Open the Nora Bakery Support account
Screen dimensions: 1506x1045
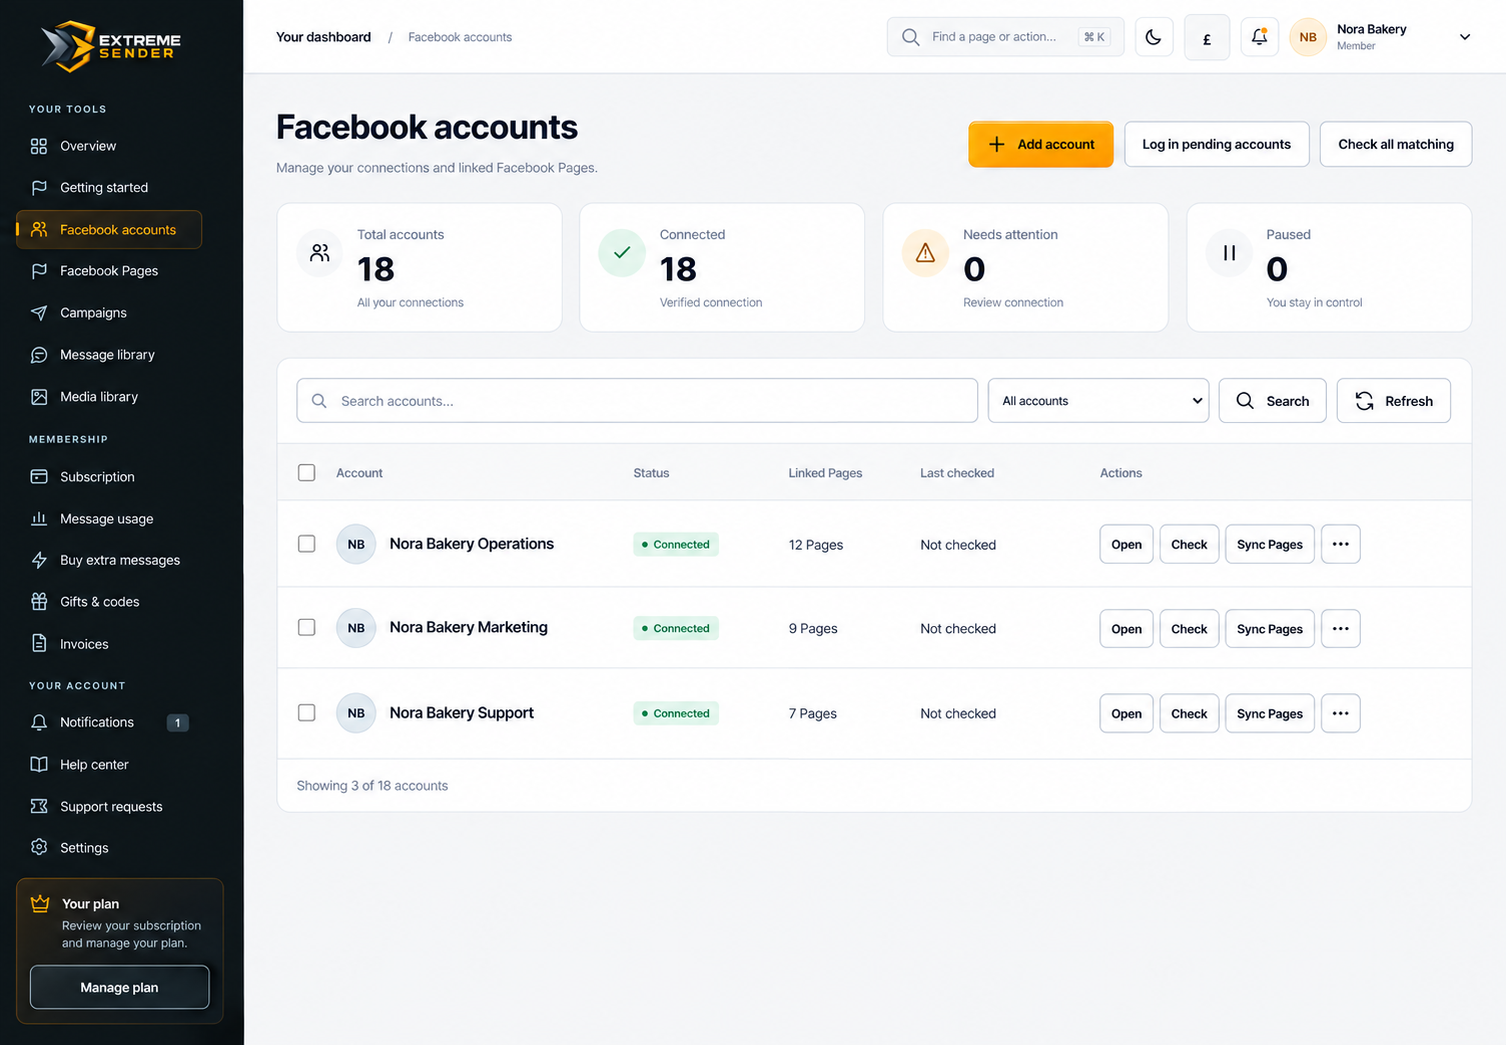1126,713
